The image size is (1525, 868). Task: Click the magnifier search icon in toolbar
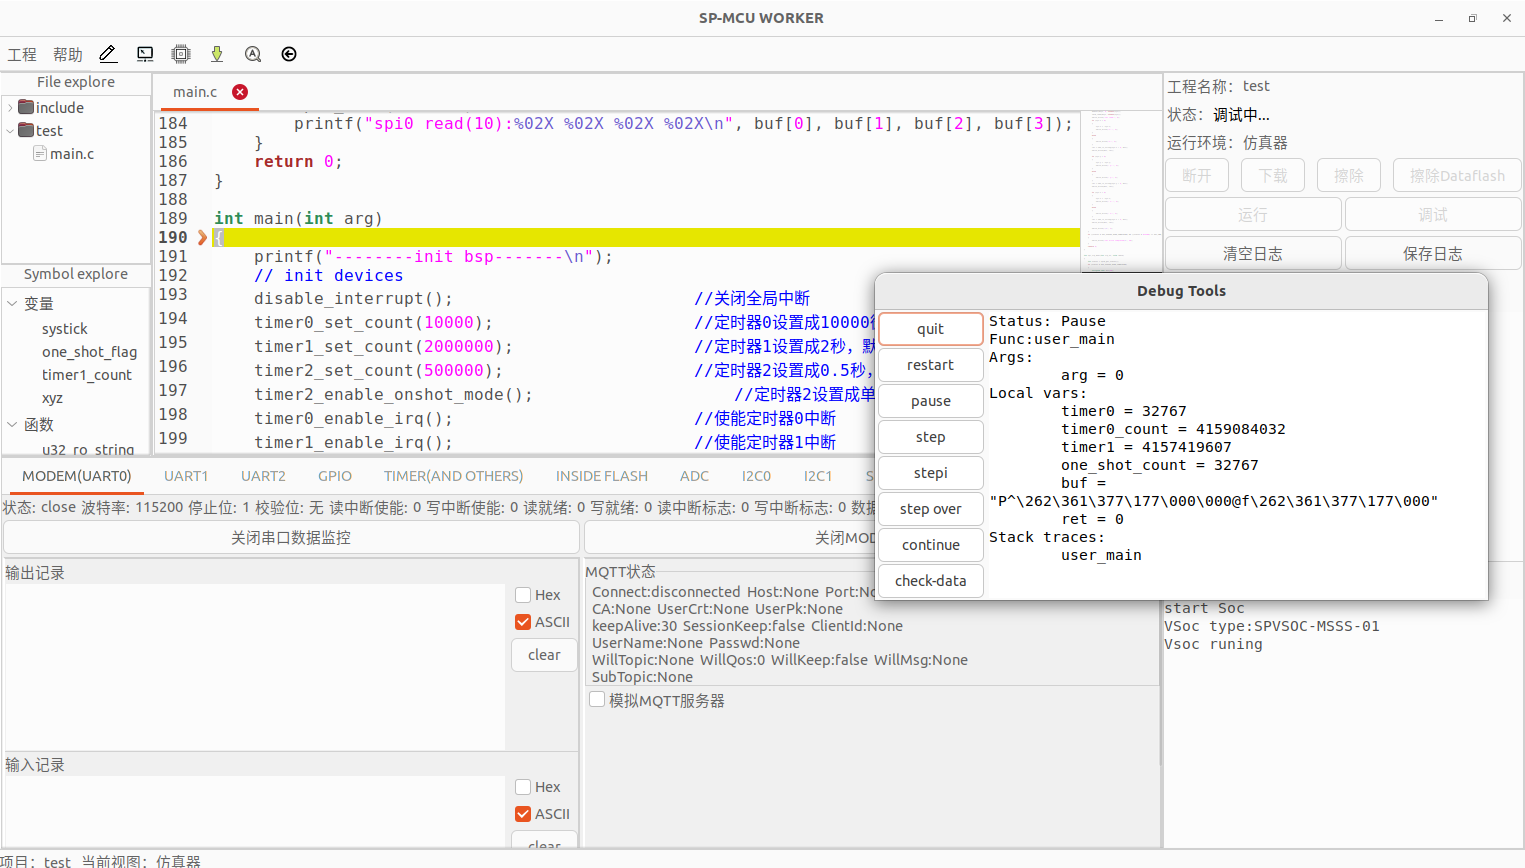[253, 54]
